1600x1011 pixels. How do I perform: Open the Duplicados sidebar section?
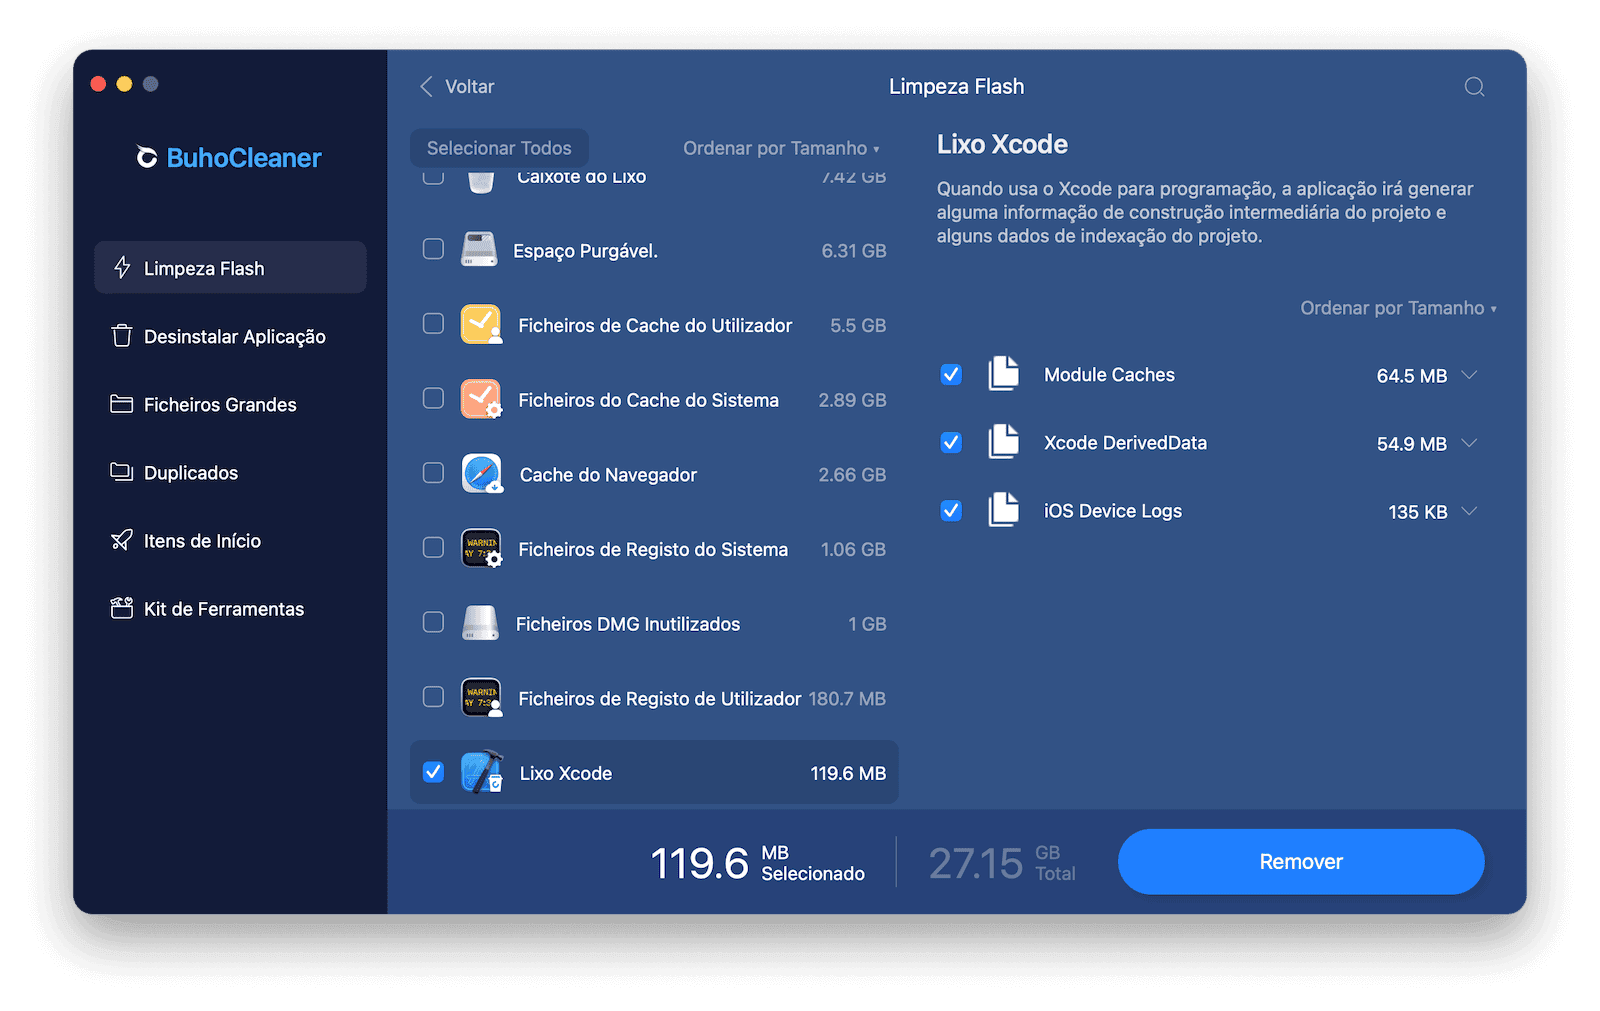click(230, 472)
